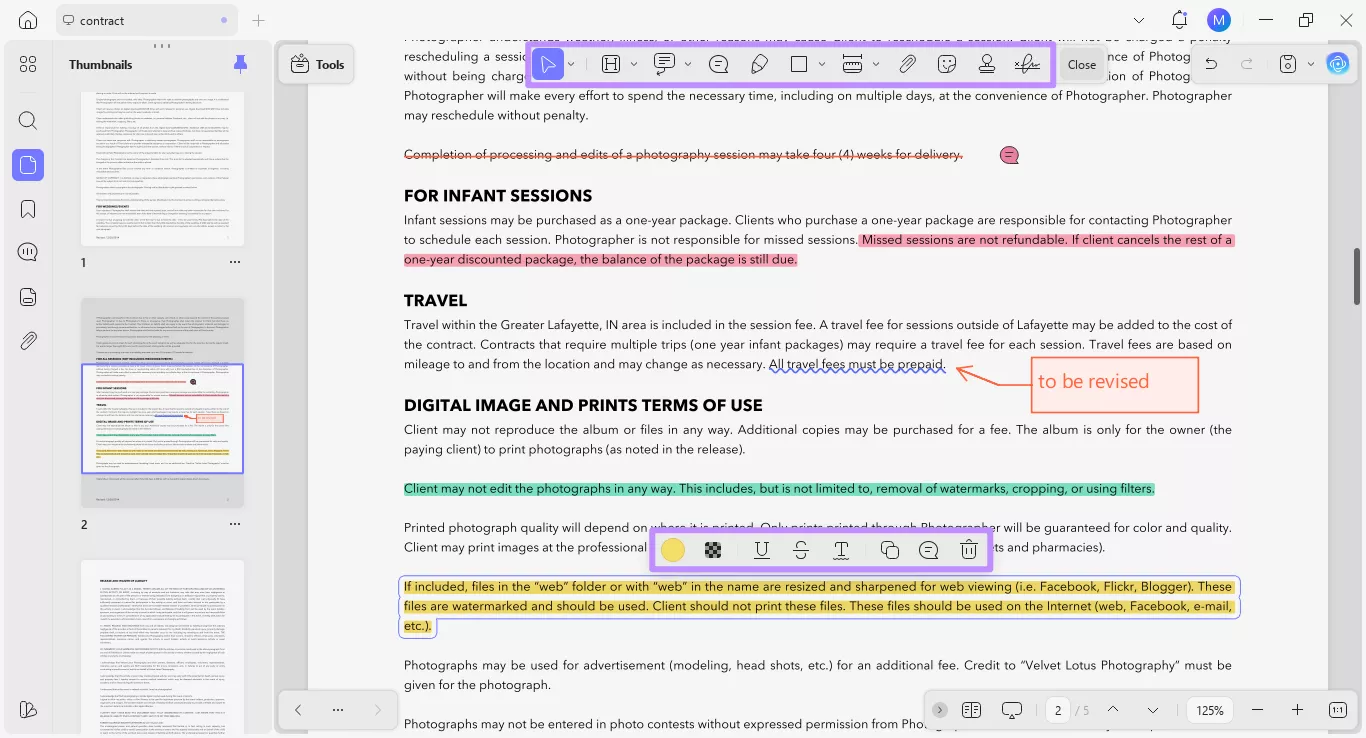Select page 3 thumbnail
Image resolution: width=1366 pixels, height=738 pixels.
pos(162,648)
